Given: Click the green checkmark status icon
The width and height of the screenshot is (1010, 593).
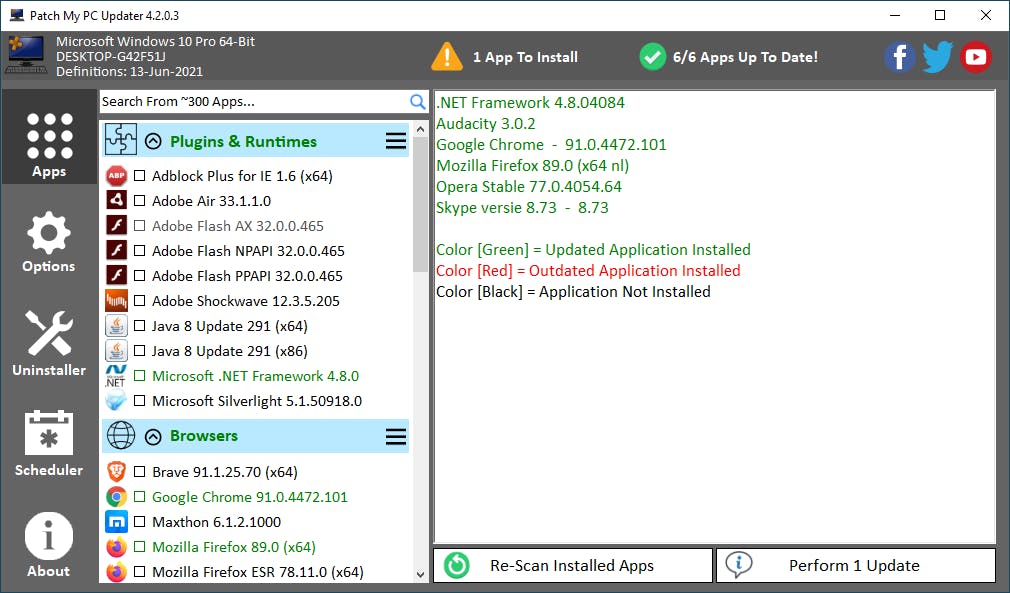Looking at the screenshot, I should point(653,57).
